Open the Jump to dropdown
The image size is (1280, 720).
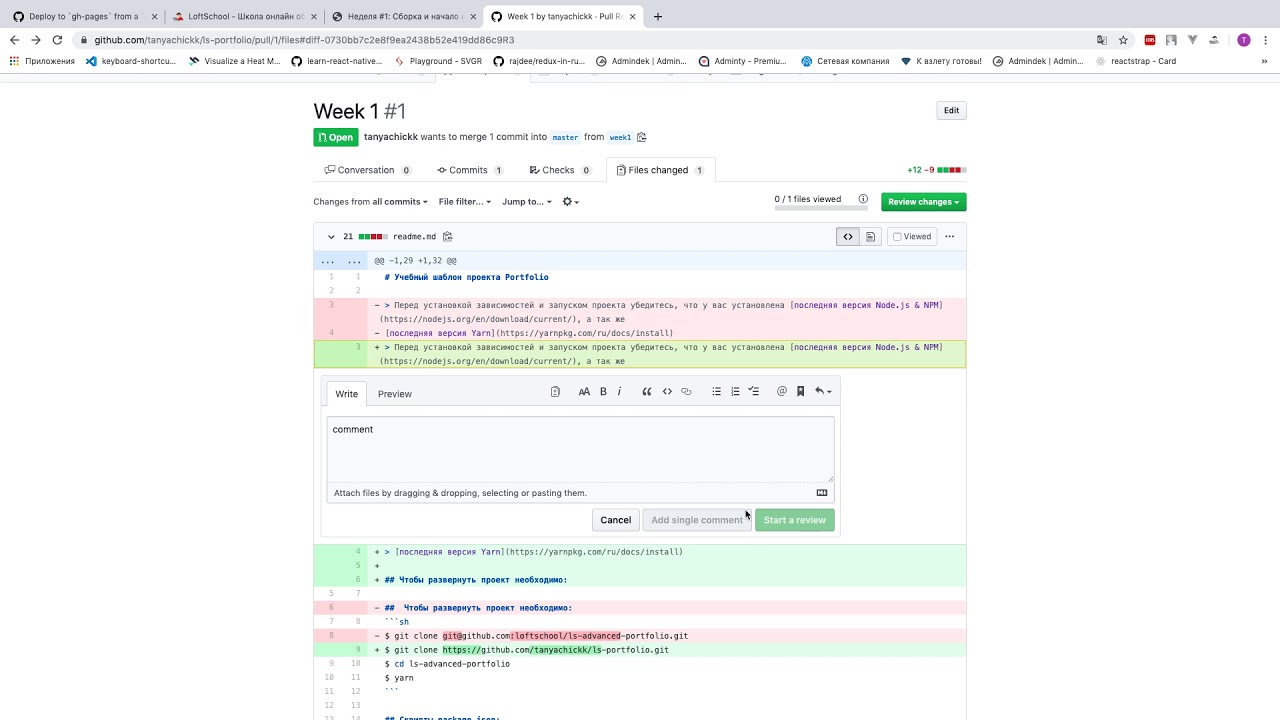tap(526, 202)
